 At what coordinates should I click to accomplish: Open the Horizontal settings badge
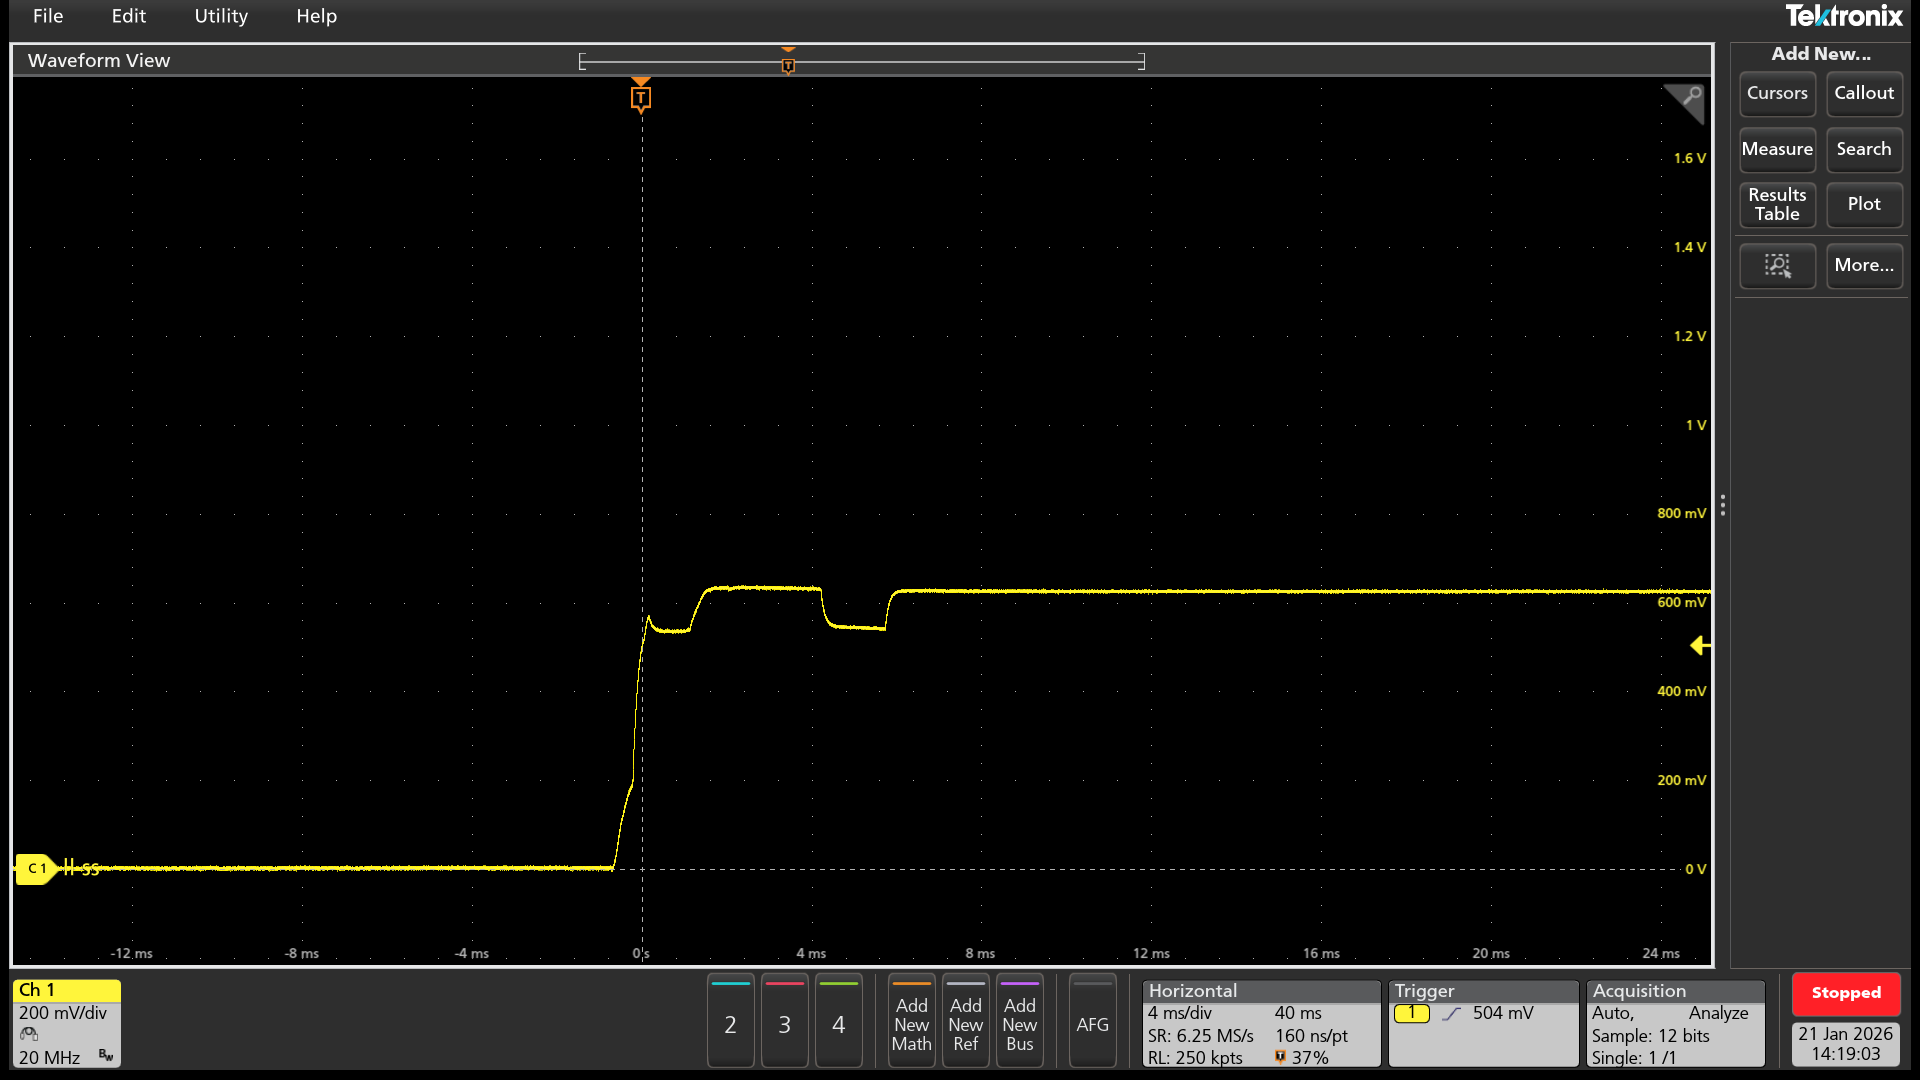(1261, 1023)
